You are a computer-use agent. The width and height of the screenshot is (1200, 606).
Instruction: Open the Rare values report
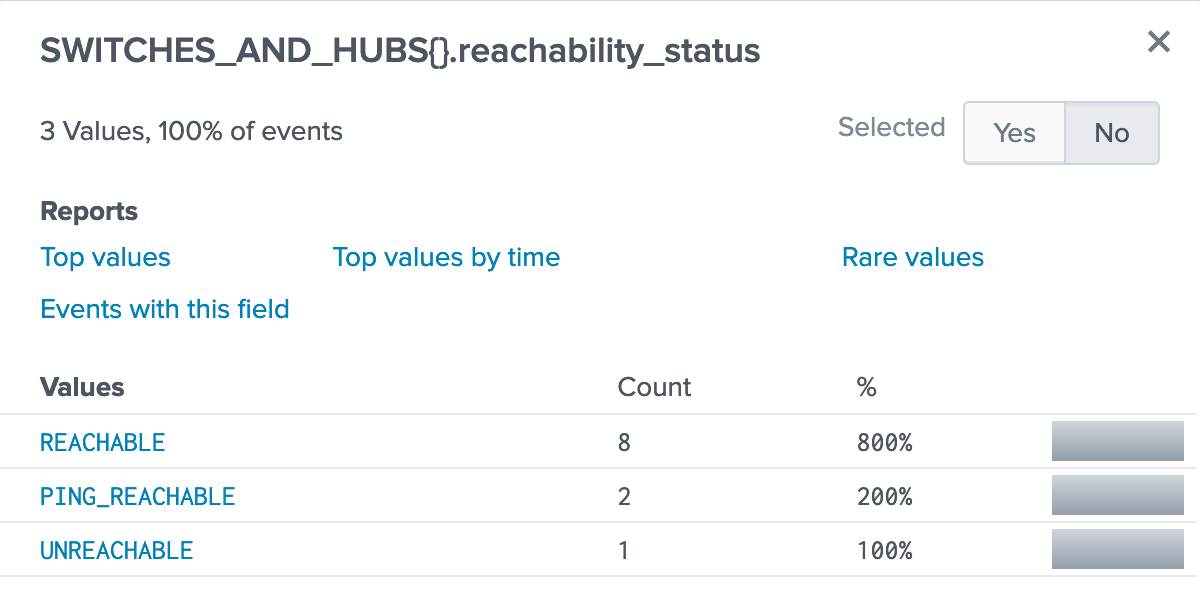tap(912, 257)
